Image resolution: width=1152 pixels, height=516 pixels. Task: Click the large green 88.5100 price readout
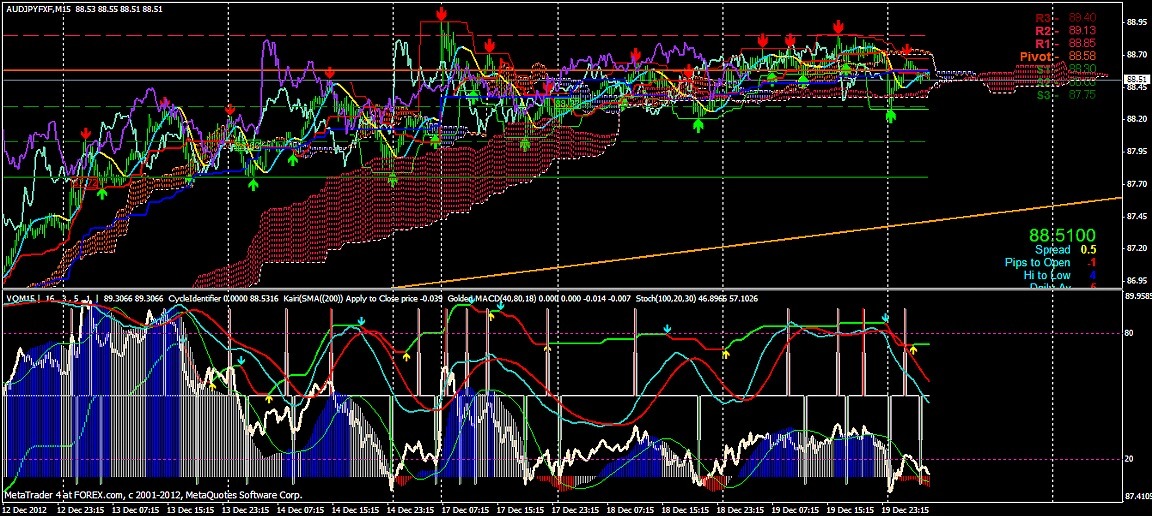point(1062,236)
